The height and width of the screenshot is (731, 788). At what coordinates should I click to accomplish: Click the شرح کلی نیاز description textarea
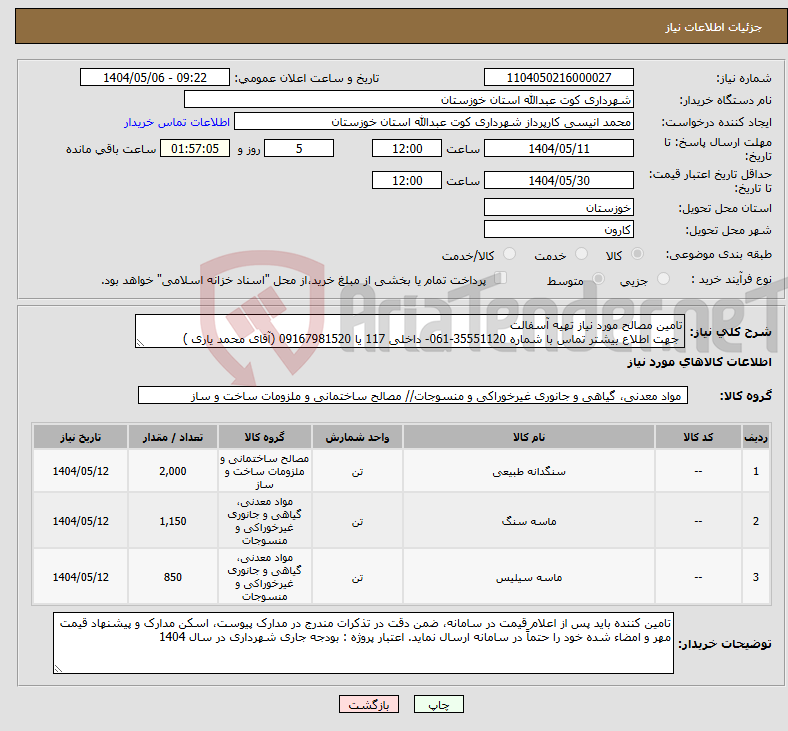point(410,332)
